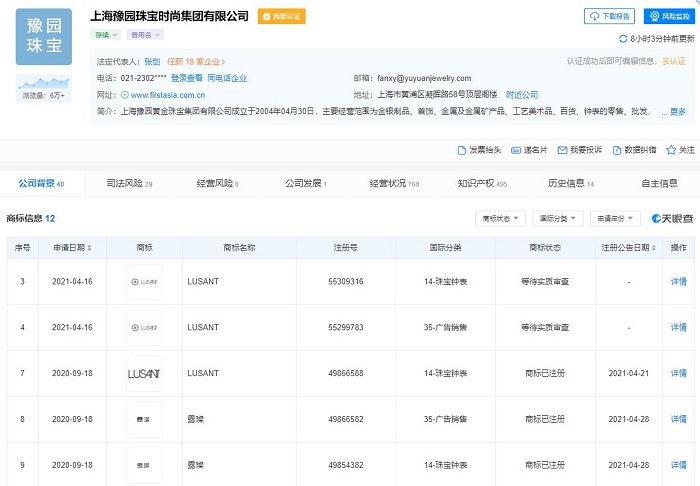The width and height of the screenshot is (700, 486).
Task: Click 商标已注册 status in row 7
Action: (x=545, y=374)
